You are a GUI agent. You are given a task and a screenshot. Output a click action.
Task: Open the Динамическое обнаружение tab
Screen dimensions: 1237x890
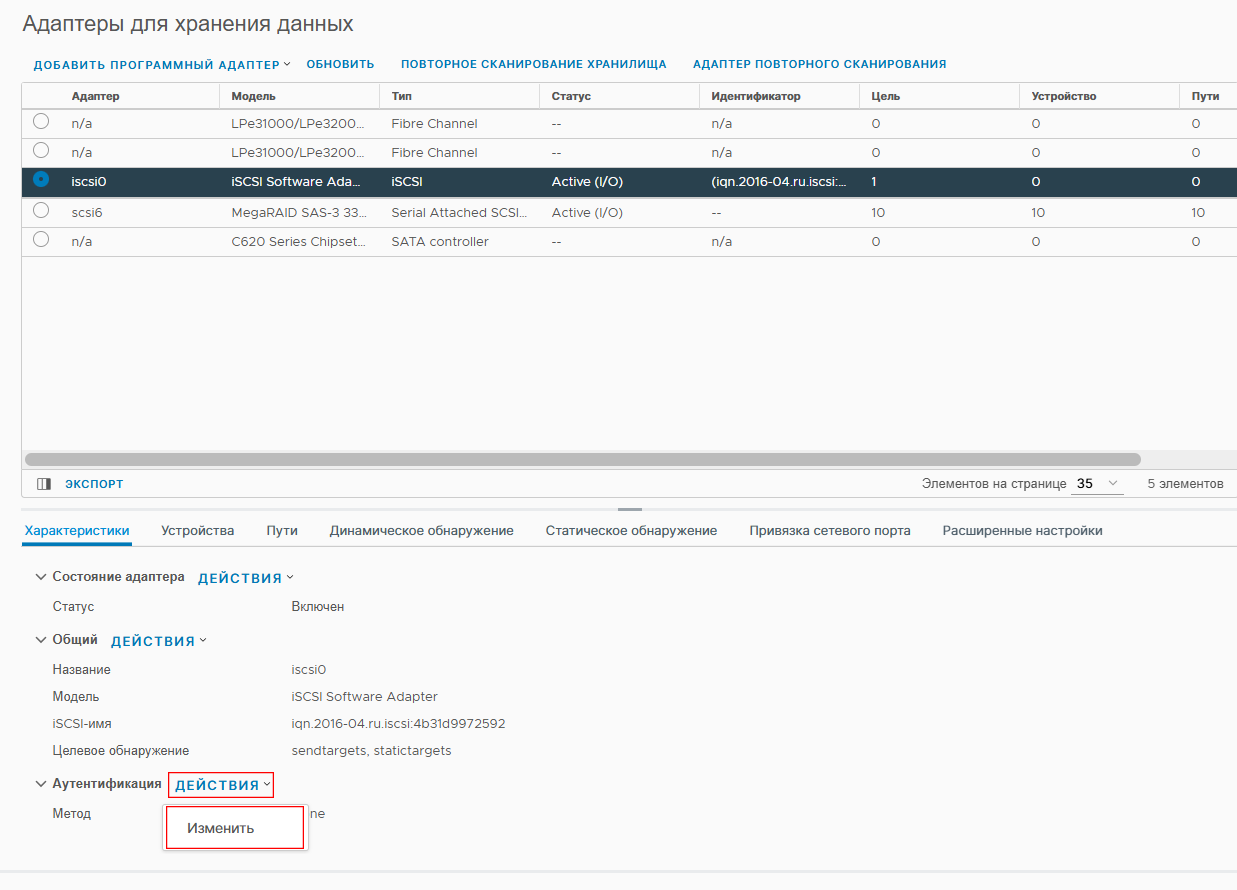click(422, 531)
